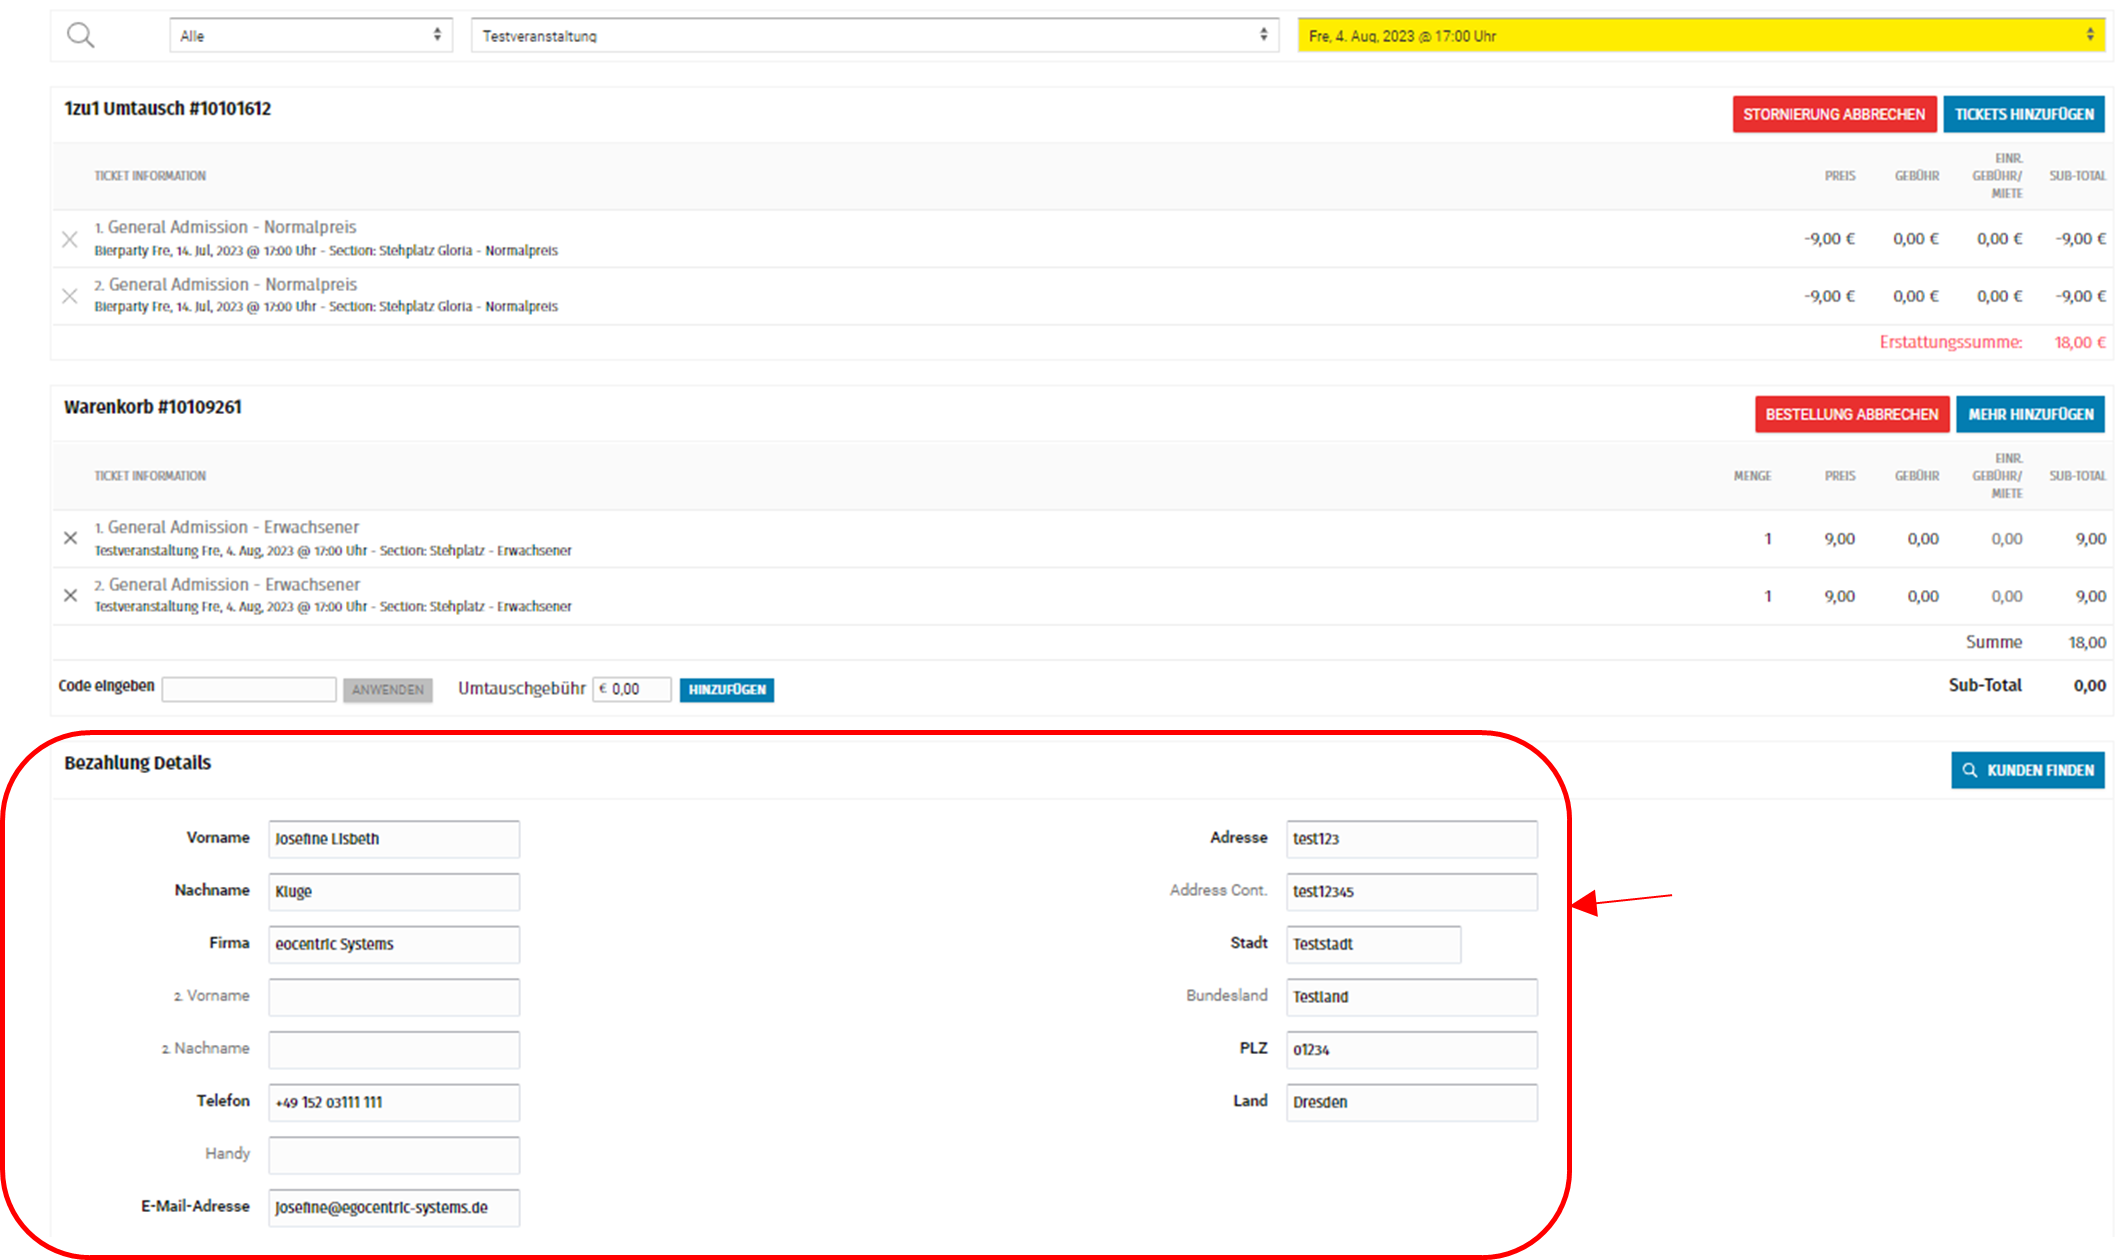Remove first Normalpreis ticket with X icon
The image size is (2124, 1260).
[70, 239]
